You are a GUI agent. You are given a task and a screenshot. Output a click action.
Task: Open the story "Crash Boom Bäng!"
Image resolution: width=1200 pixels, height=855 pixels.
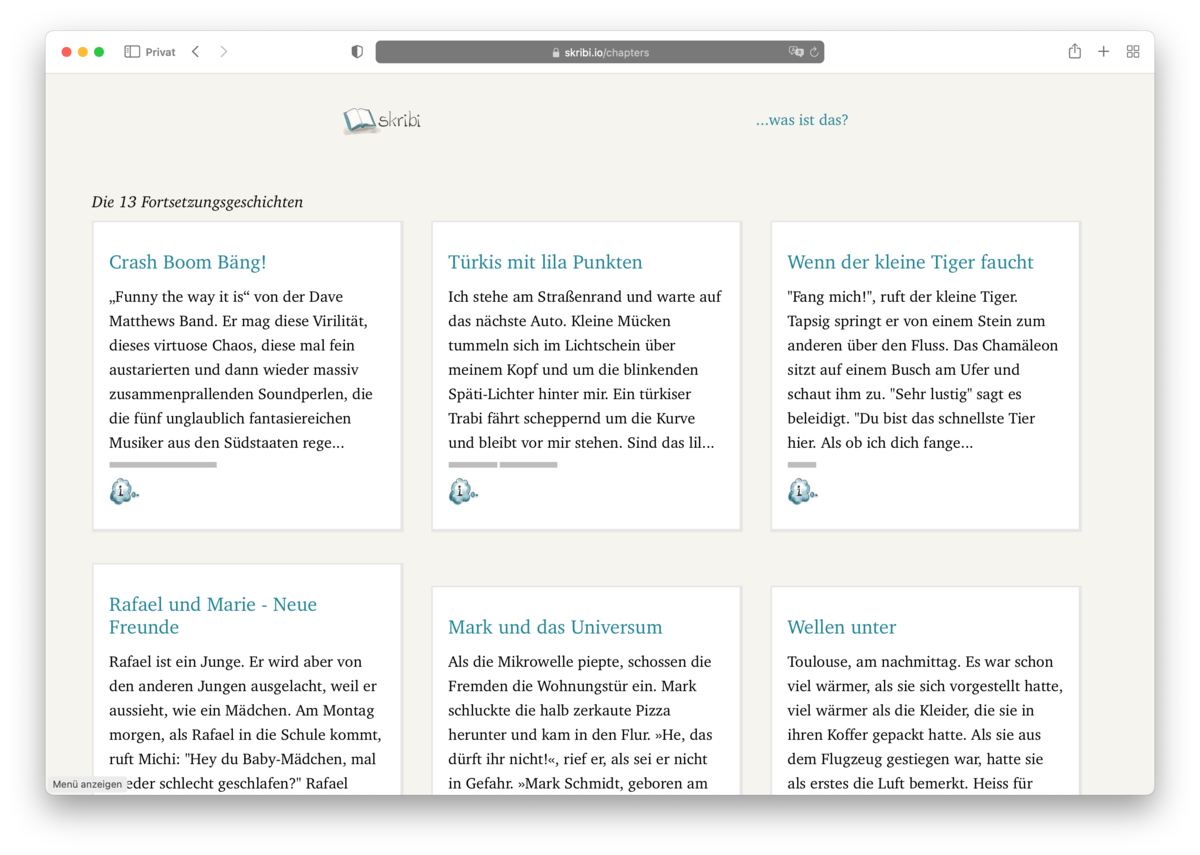187,262
